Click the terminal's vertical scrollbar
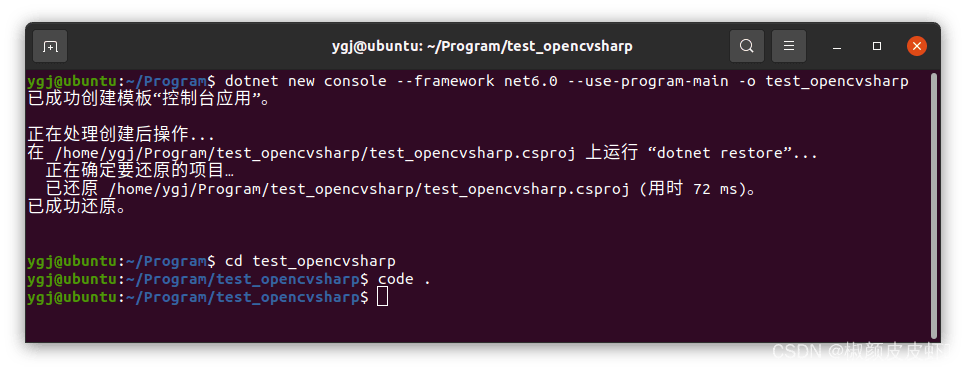Viewport: 966px width, 371px height. coord(935,203)
